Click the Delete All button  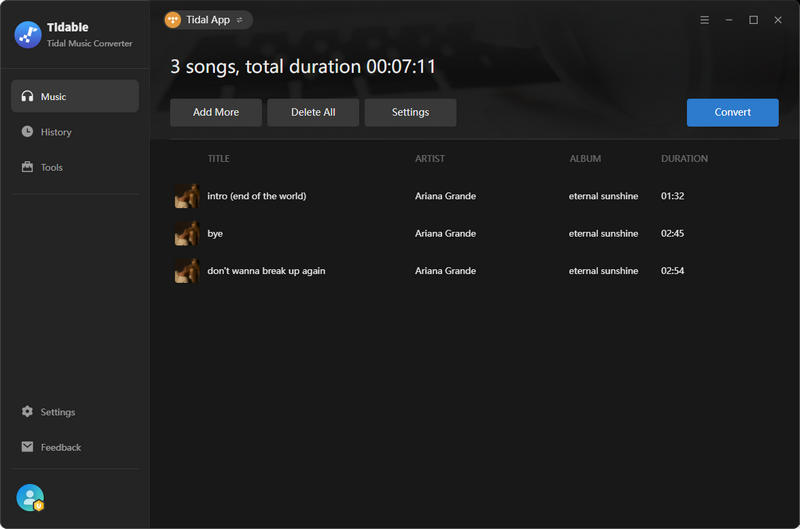(313, 112)
